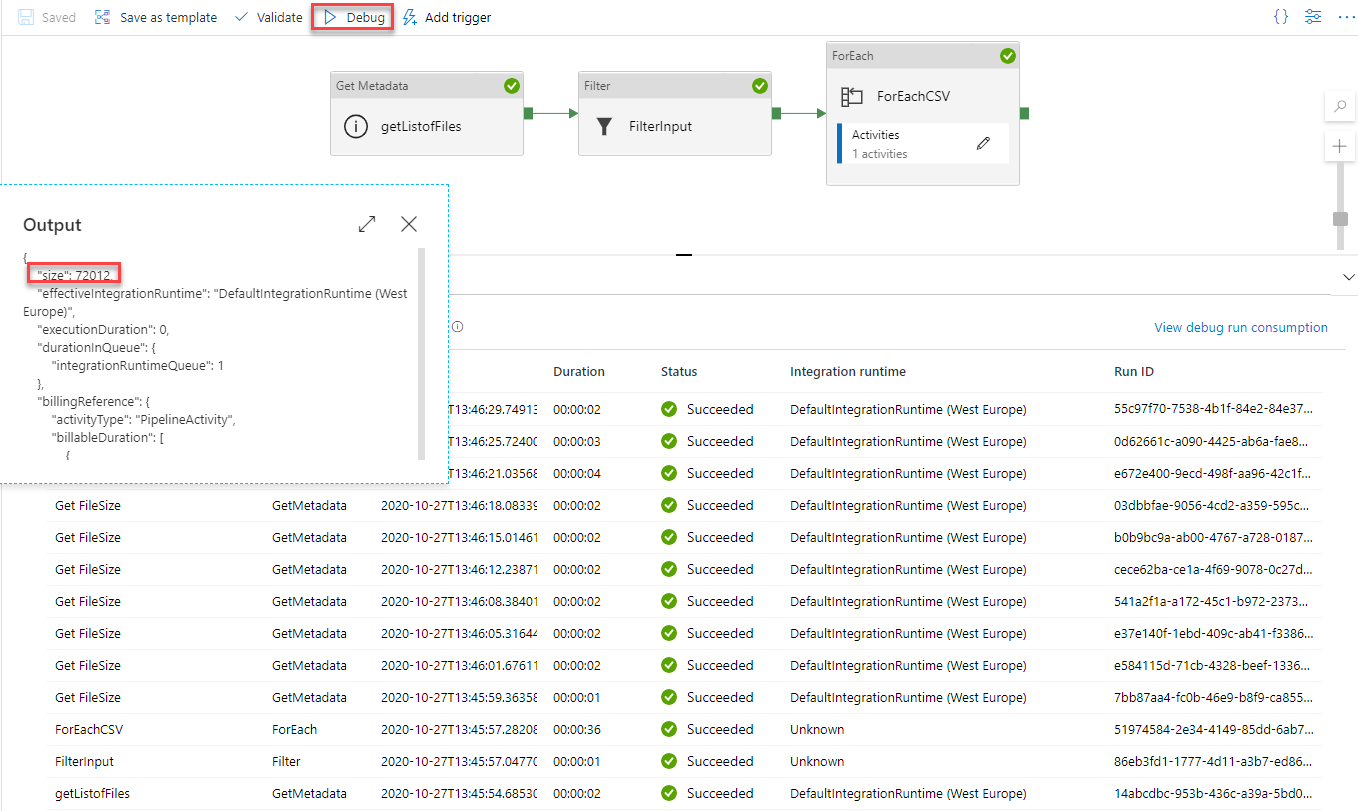Screen dimensions: 1358x811
Task: Open the more options ellipsis menu
Action: pyautogui.click(x=1345, y=17)
